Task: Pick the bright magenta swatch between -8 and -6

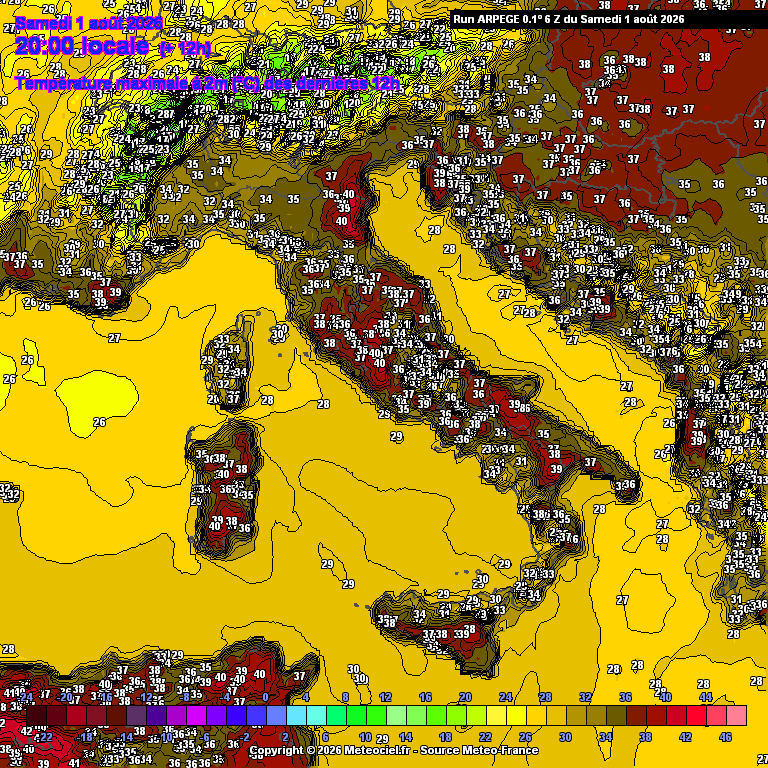Action: [x=197, y=716]
